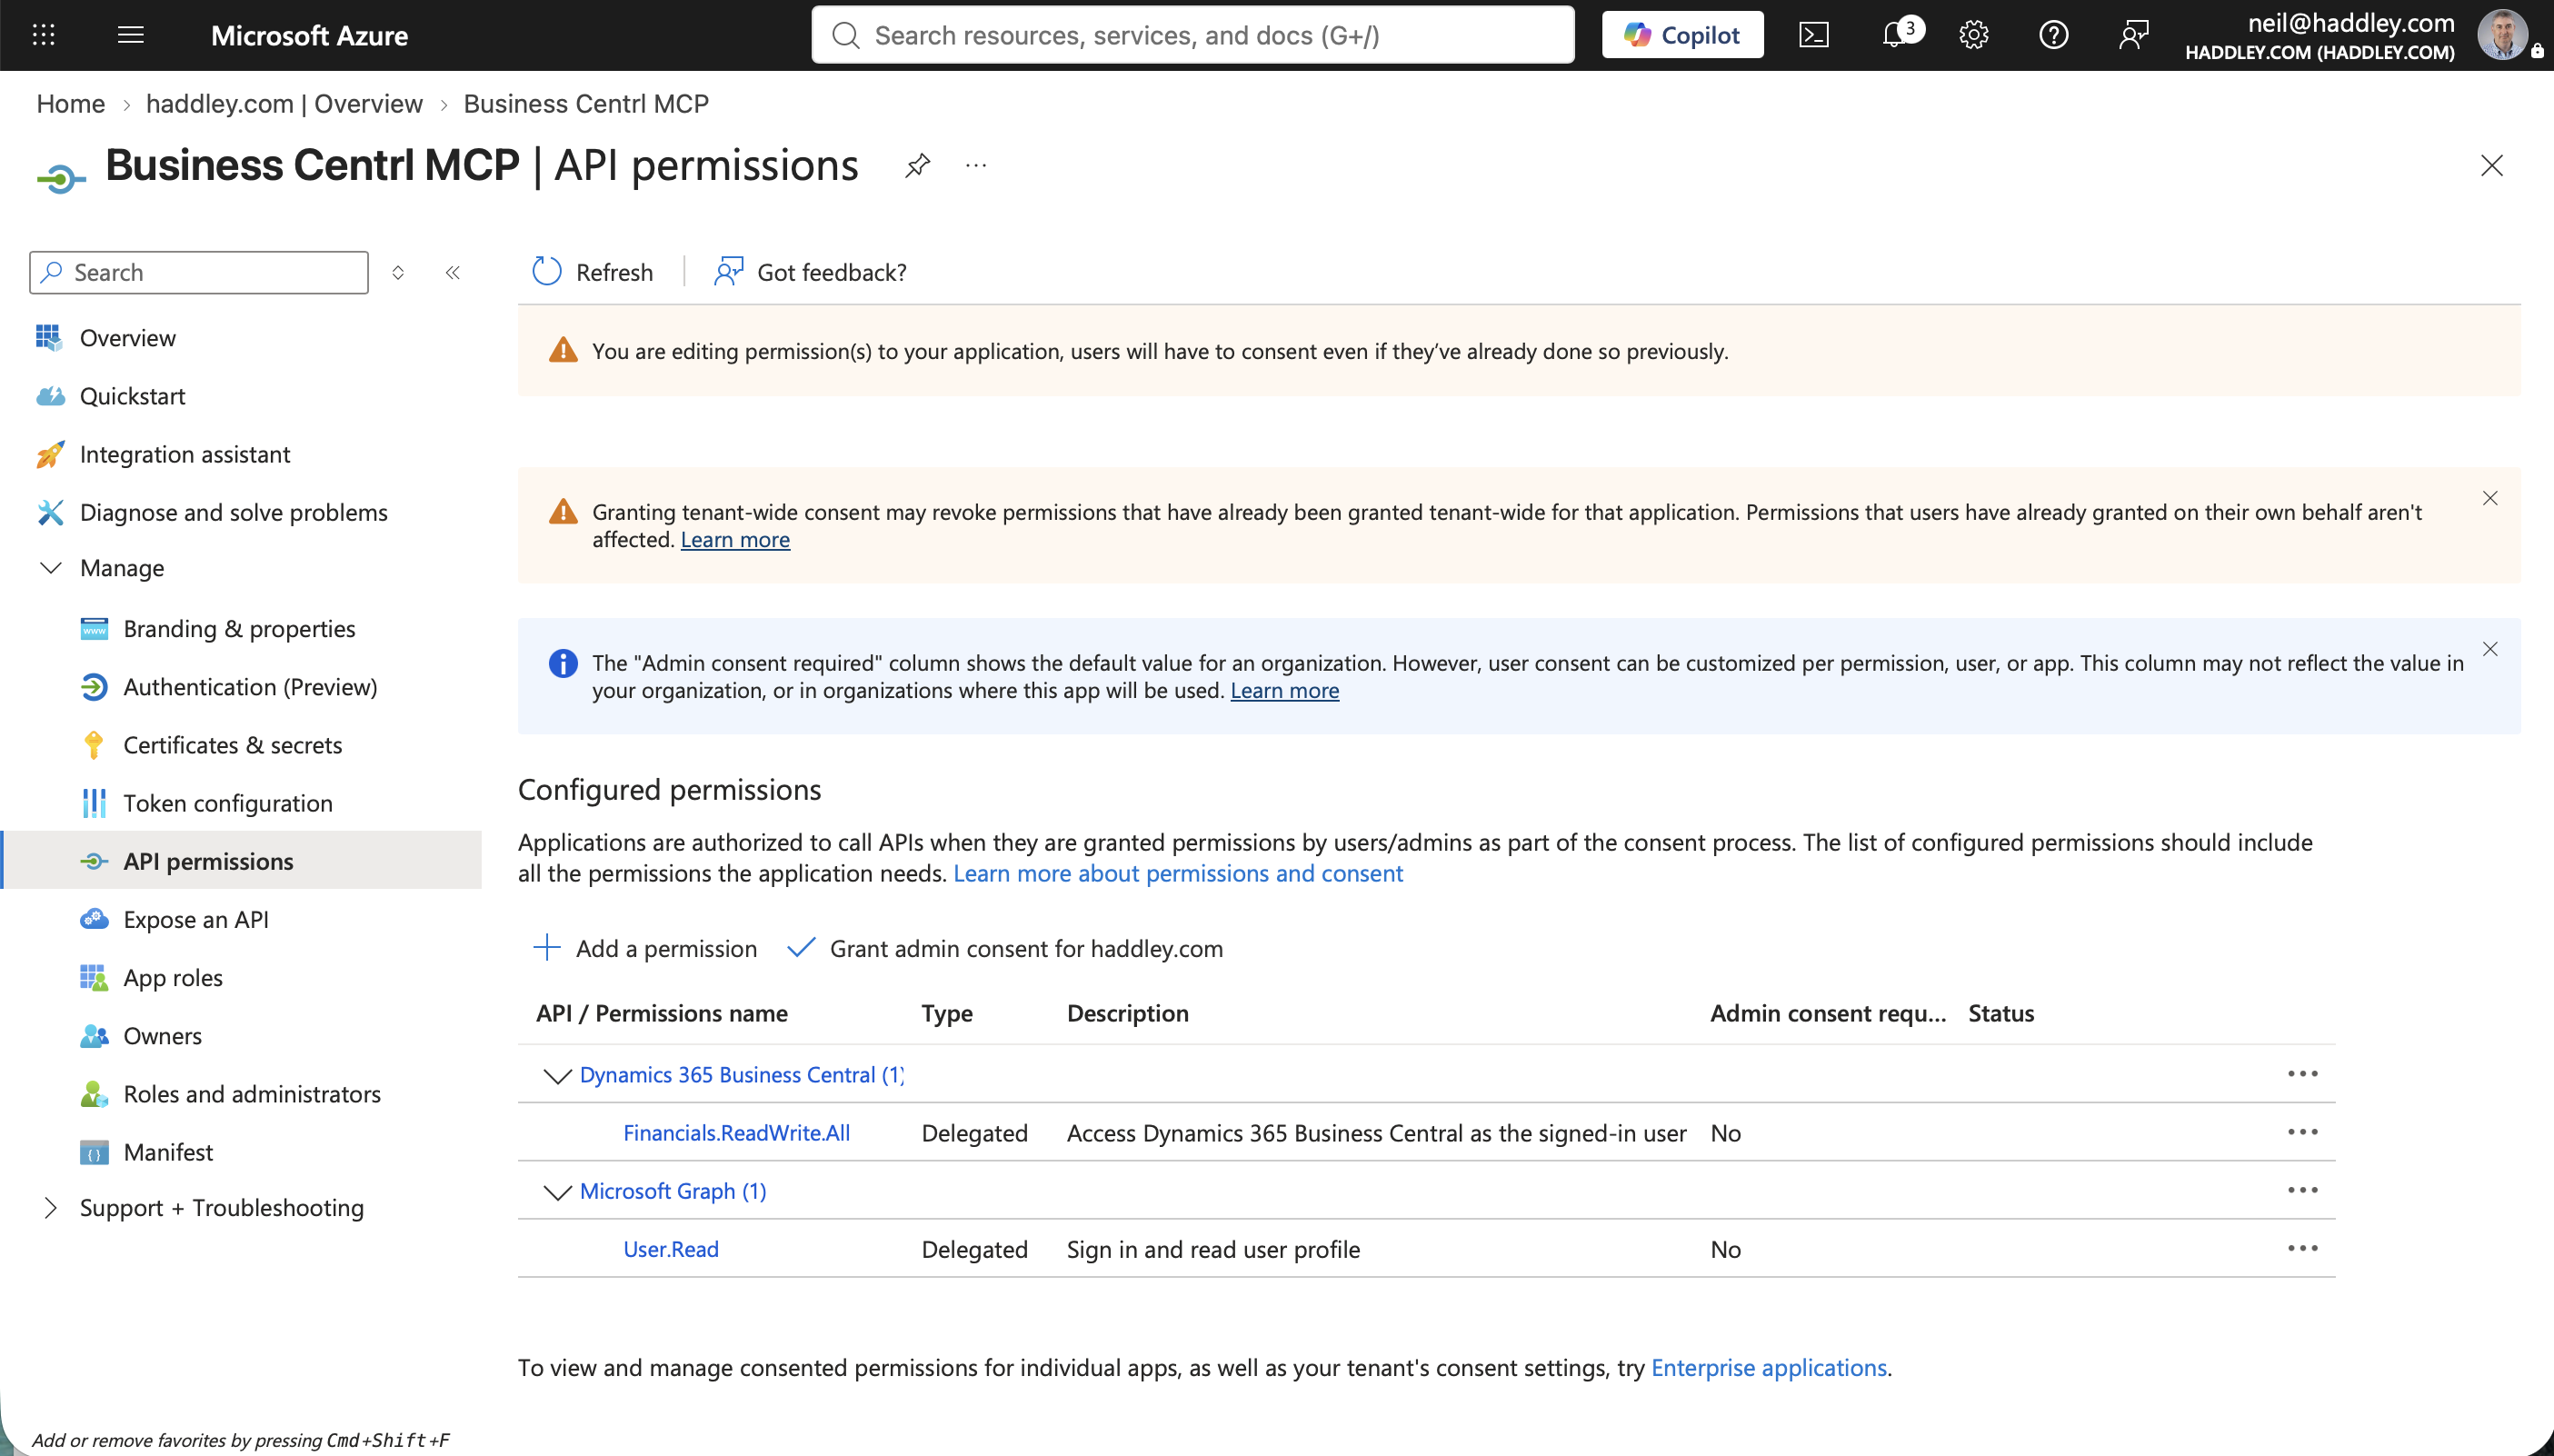2554x1456 pixels.
Task: Click the API / Permissions name column header
Action: [x=662, y=1013]
